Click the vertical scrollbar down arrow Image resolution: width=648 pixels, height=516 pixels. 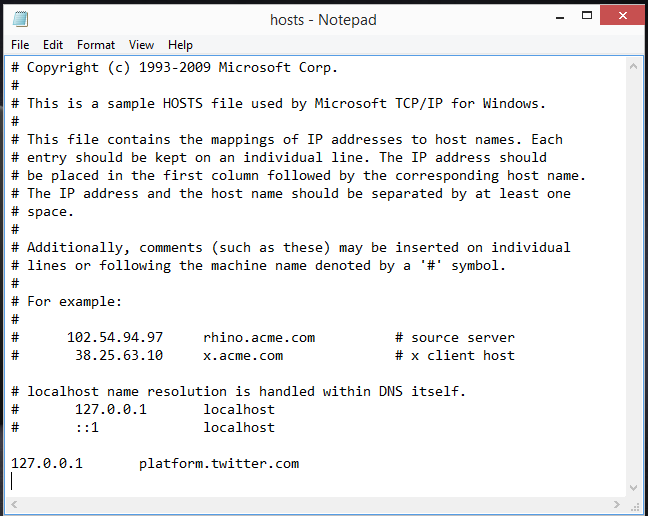coord(632,488)
